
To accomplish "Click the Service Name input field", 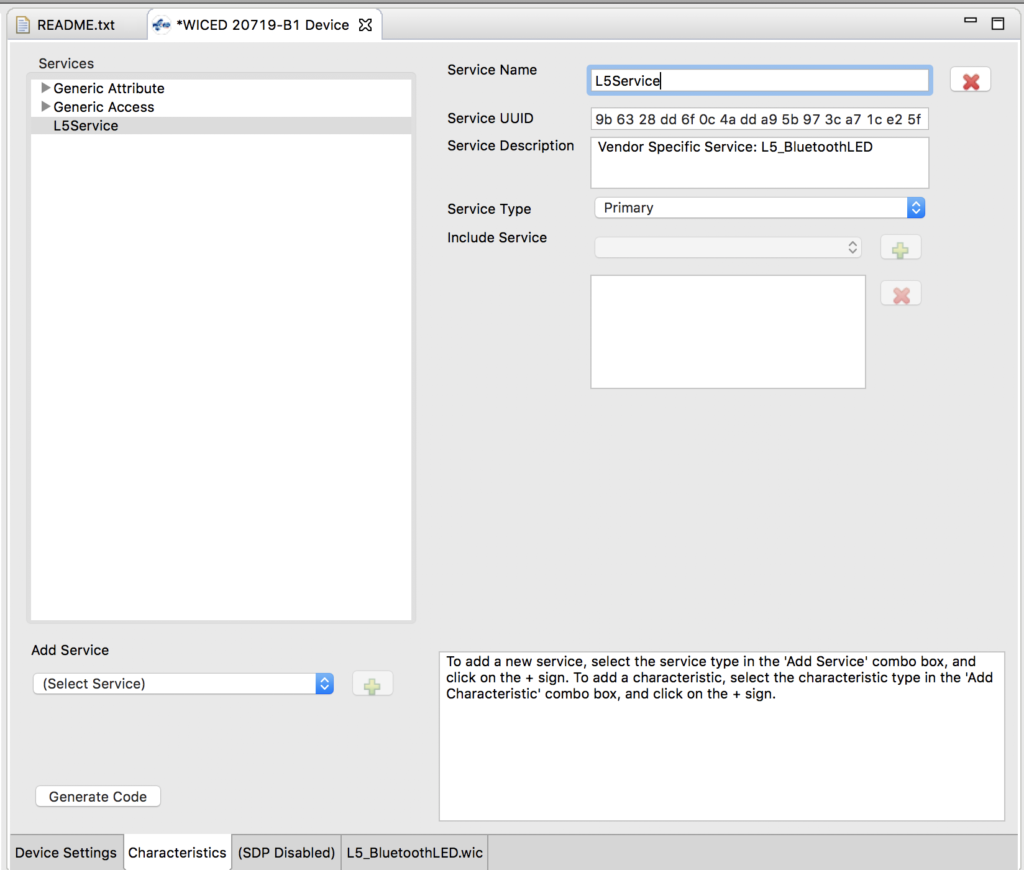I will pos(760,81).
